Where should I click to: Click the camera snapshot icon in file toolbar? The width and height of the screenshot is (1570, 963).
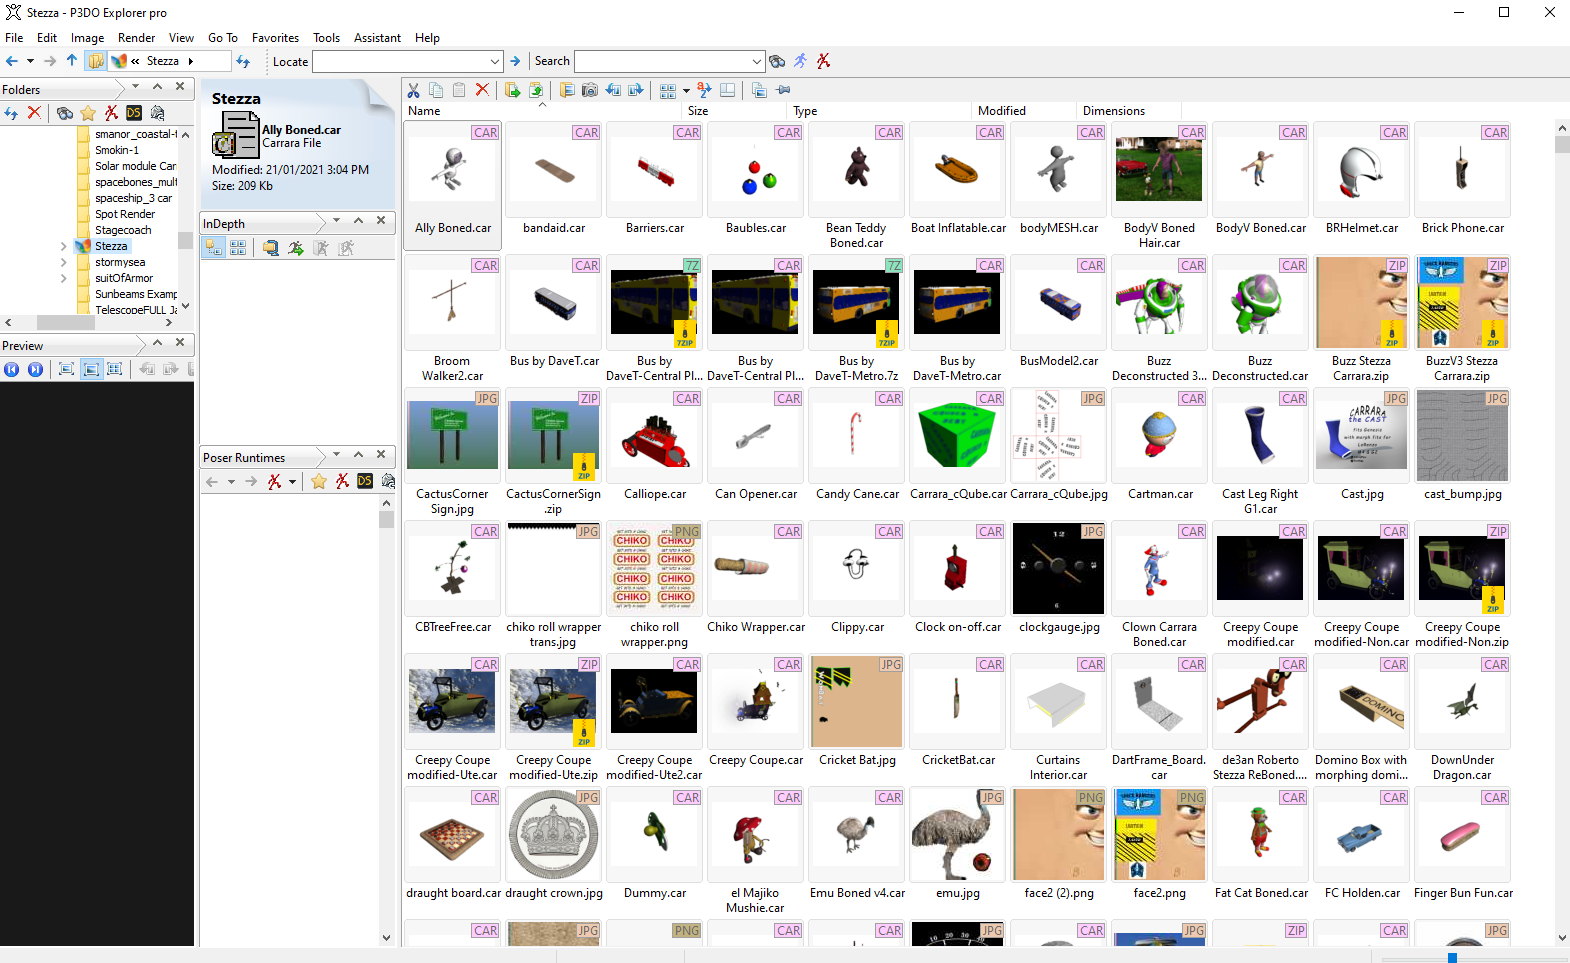[590, 90]
